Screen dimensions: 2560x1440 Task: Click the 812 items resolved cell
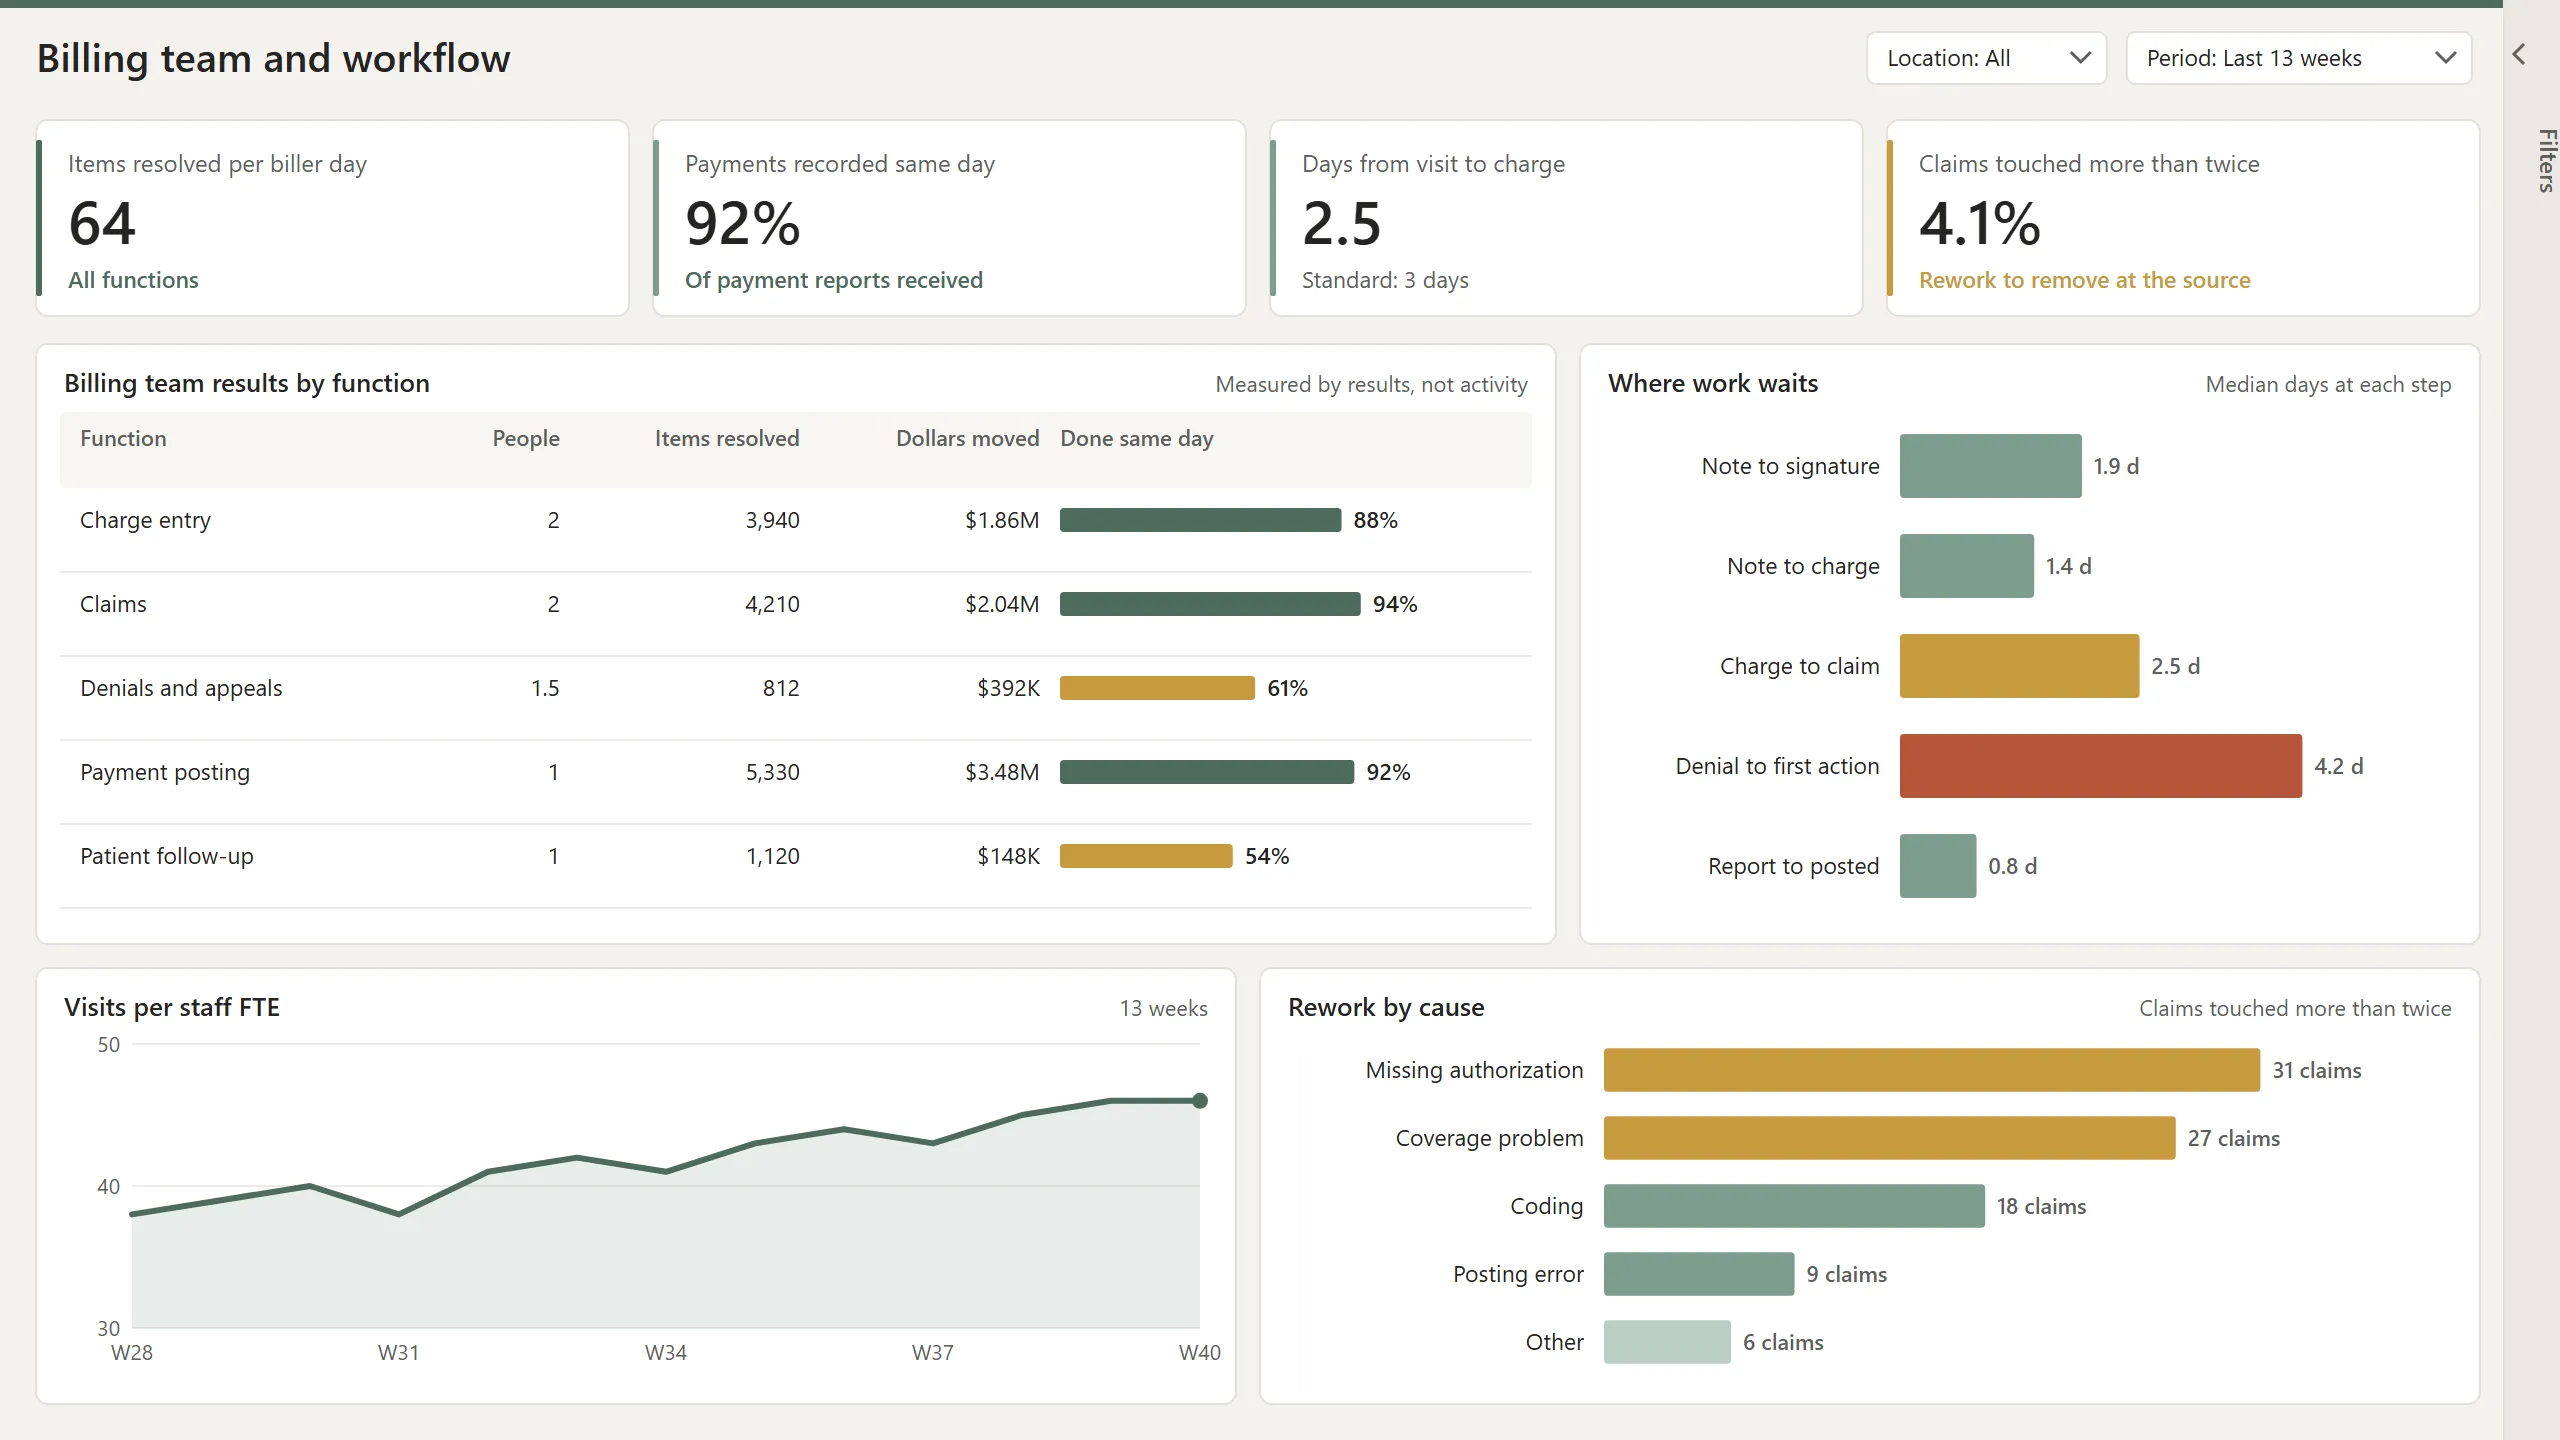(781, 688)
